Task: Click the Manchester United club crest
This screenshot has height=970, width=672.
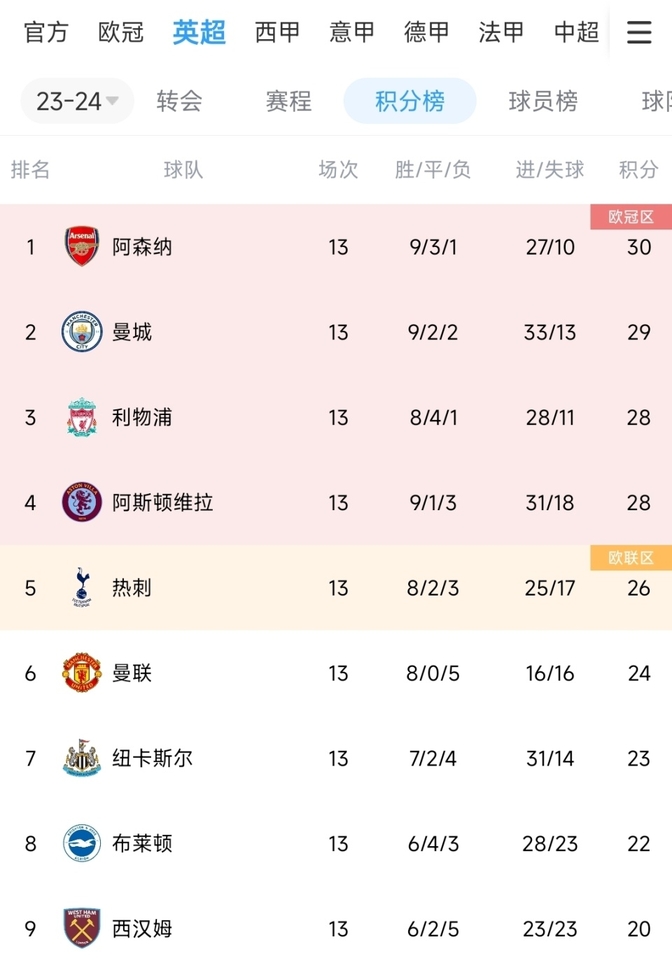Action: (x=82, y=673)
